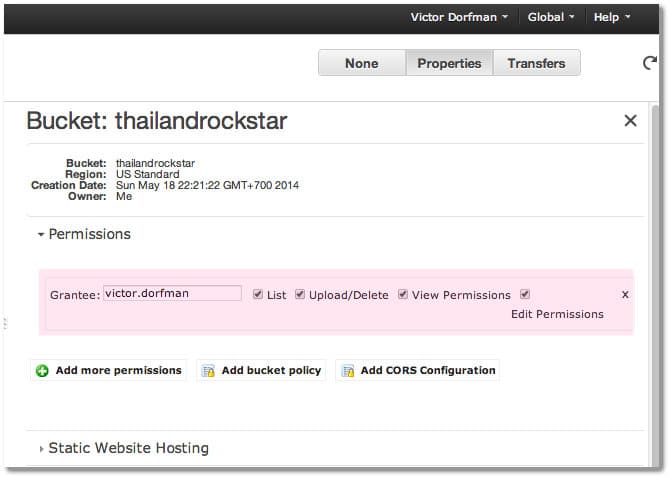Collapse the Permissions section
Screen dimensions: 669x477
pyautogui.click(x=41, y=234)
